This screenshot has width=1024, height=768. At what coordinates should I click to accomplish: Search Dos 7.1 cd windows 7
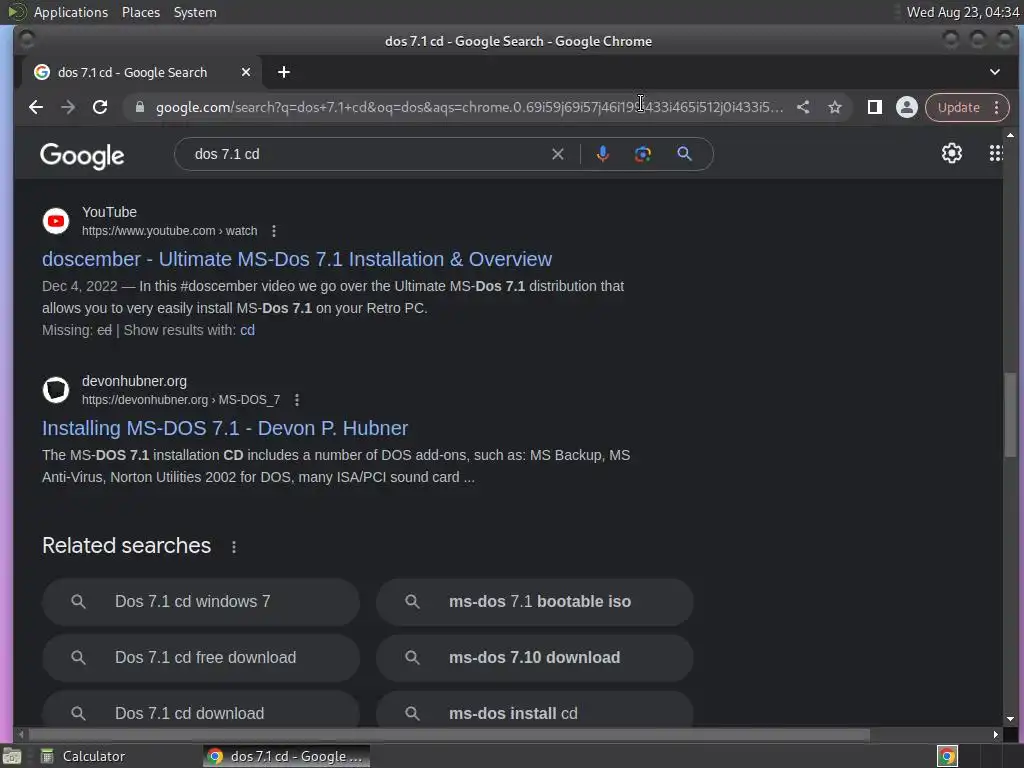click(x=201, y=601)
